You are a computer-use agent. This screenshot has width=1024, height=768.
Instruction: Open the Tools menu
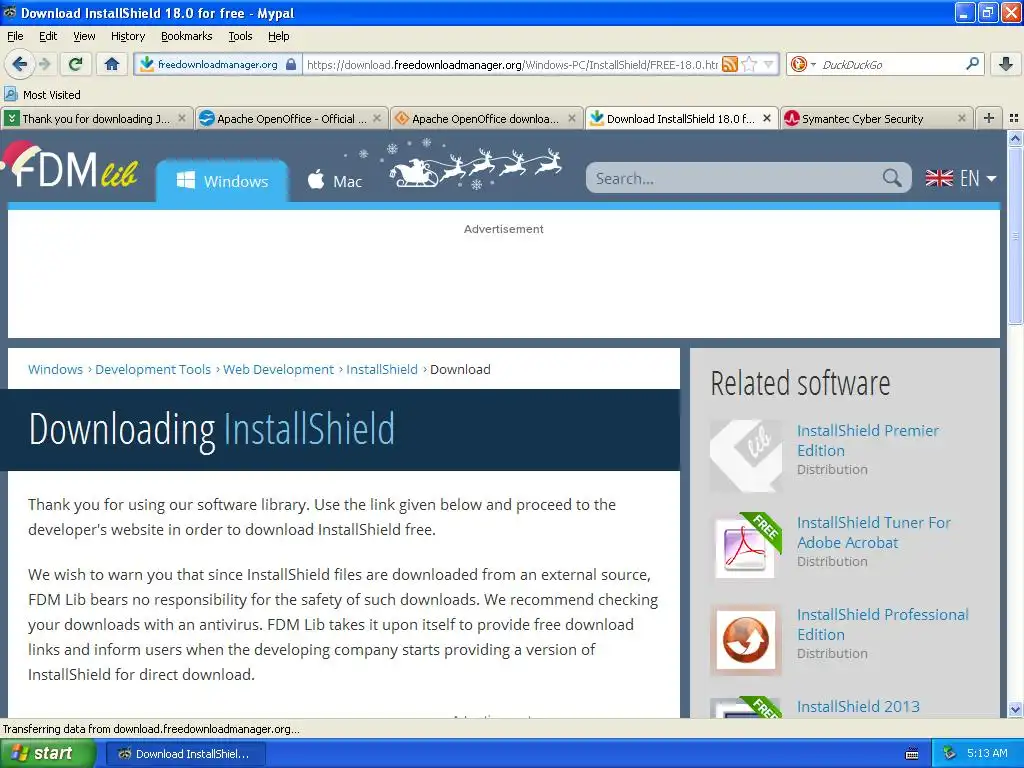[240, 36]
